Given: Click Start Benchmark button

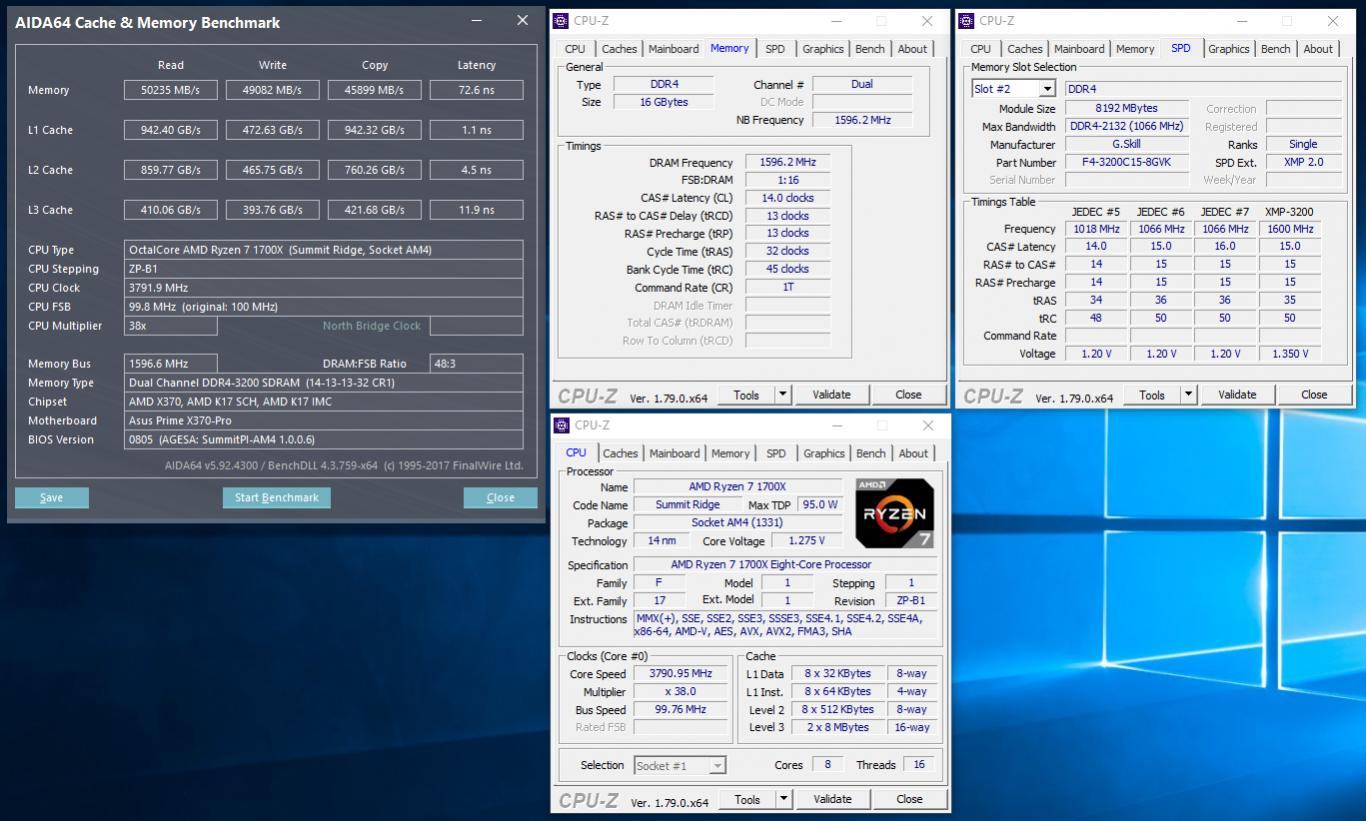Looking at the screenshot, I should 276,498.
